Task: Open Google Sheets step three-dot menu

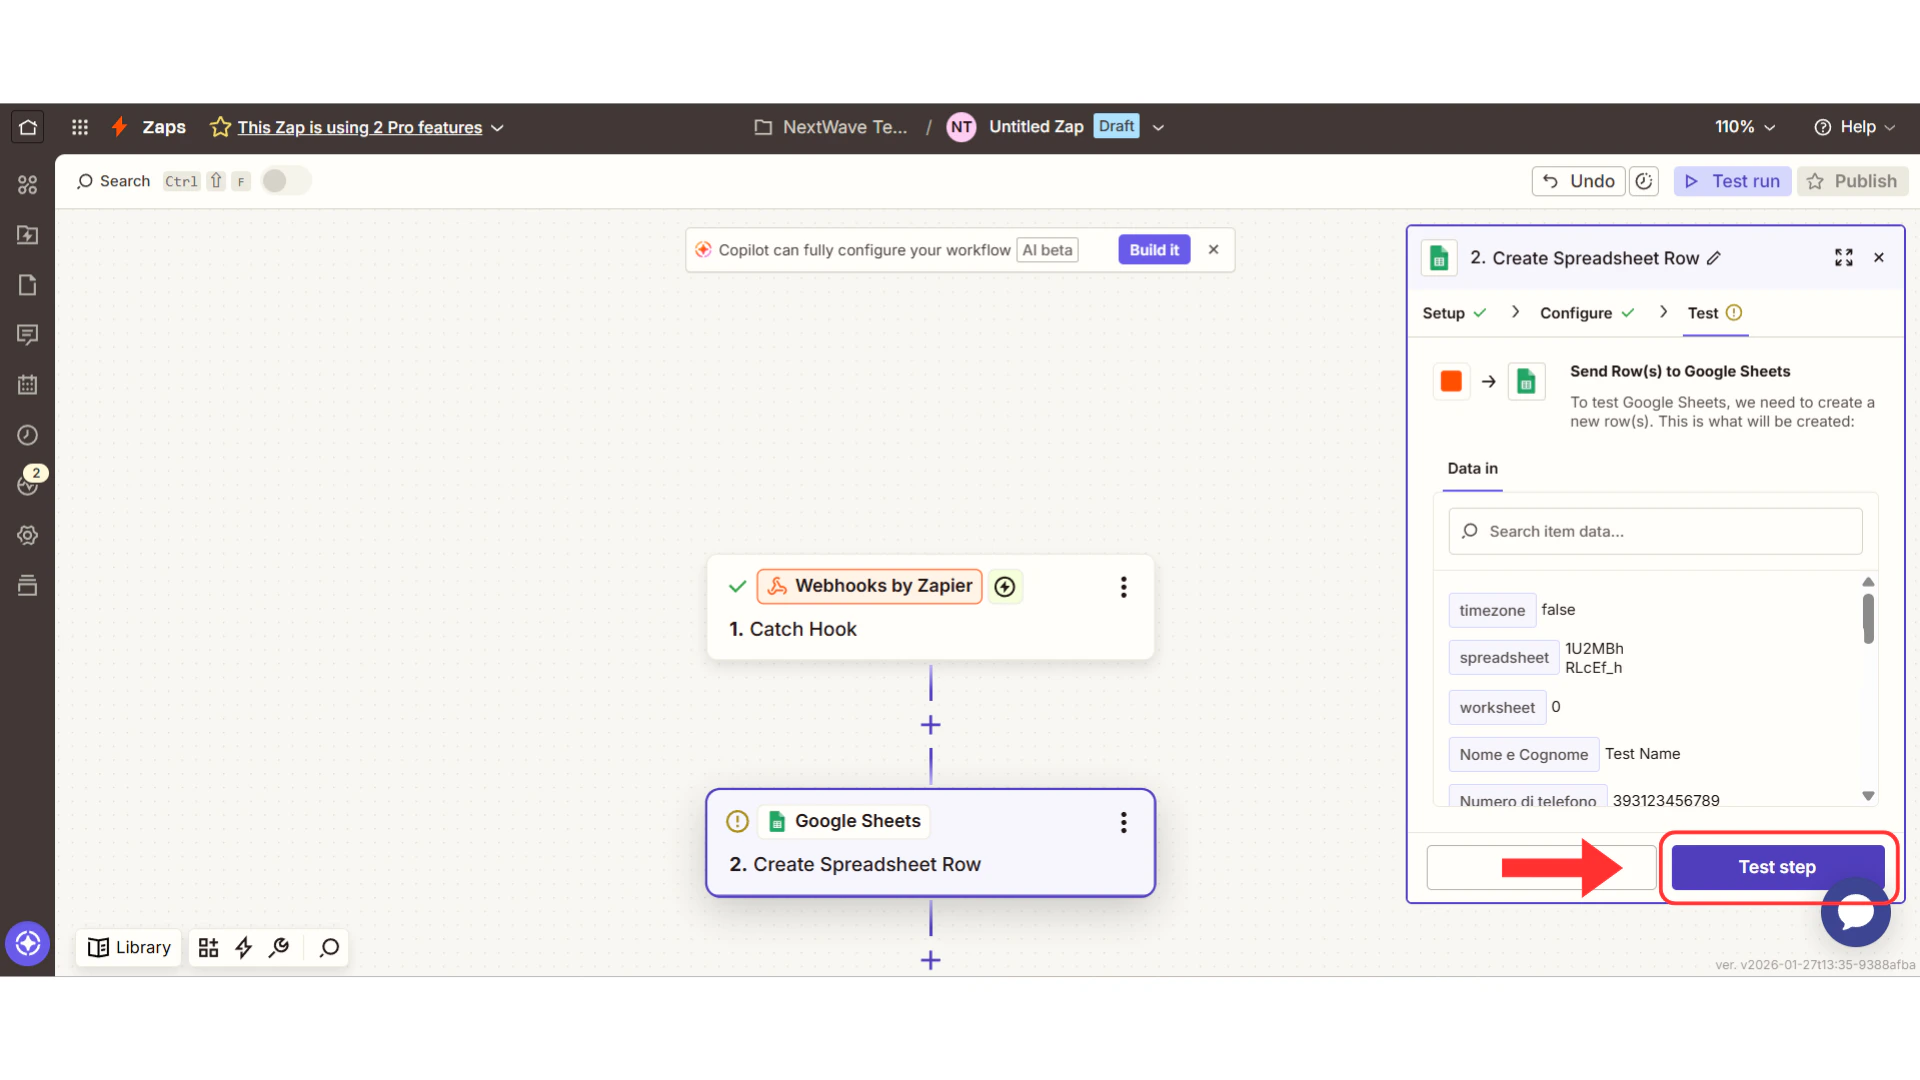Action: pyautogui.click(x=1123, y=822)
